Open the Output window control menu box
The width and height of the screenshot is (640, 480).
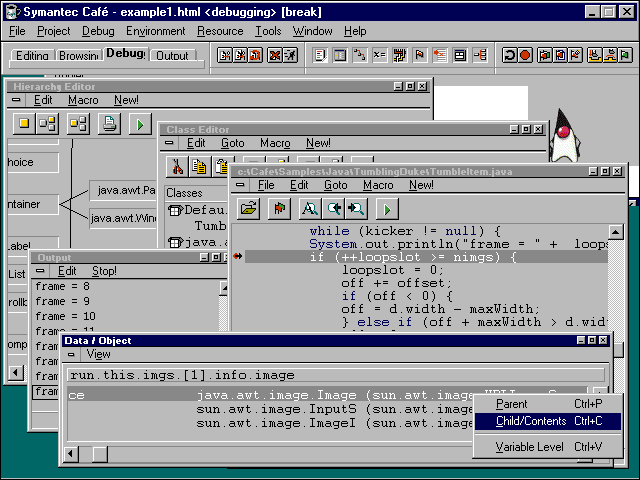point(40,271)
